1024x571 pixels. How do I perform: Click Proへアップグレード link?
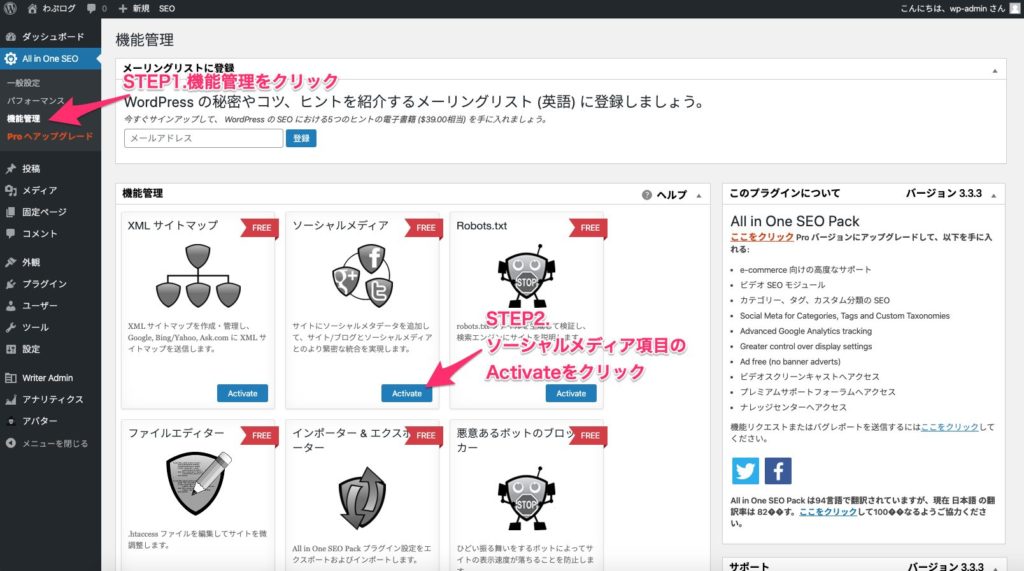click(x=50, y=136)
